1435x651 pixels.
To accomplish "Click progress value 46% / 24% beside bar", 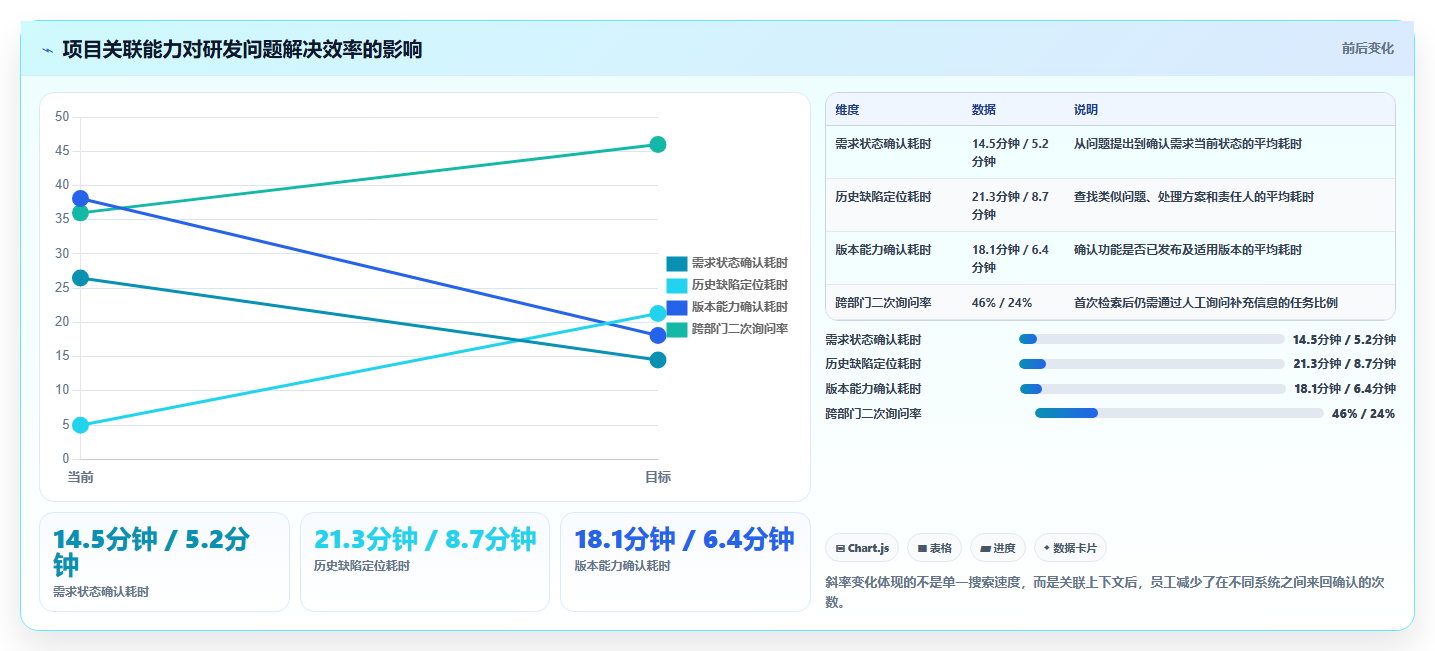I will [1363, 414].
